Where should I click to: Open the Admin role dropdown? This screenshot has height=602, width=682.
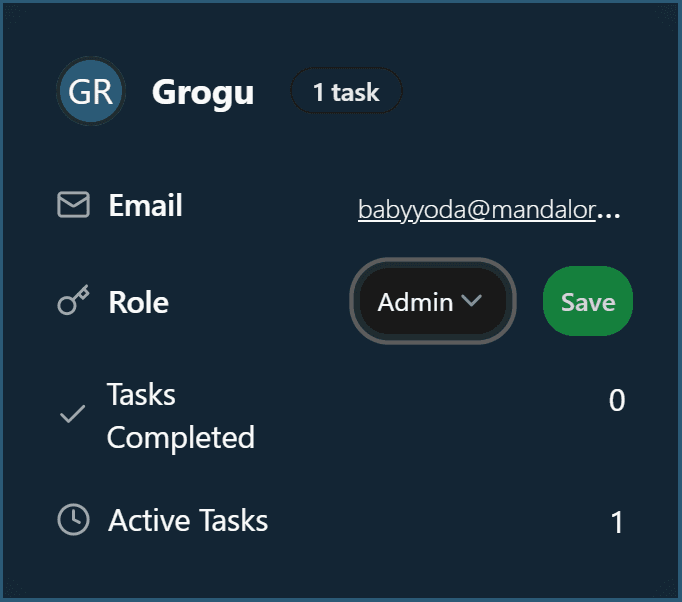point(432,302)
